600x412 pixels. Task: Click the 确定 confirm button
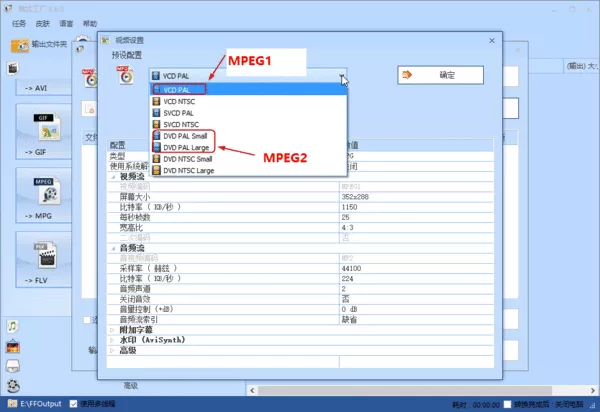pyautogui.click(x=440, y=75)
